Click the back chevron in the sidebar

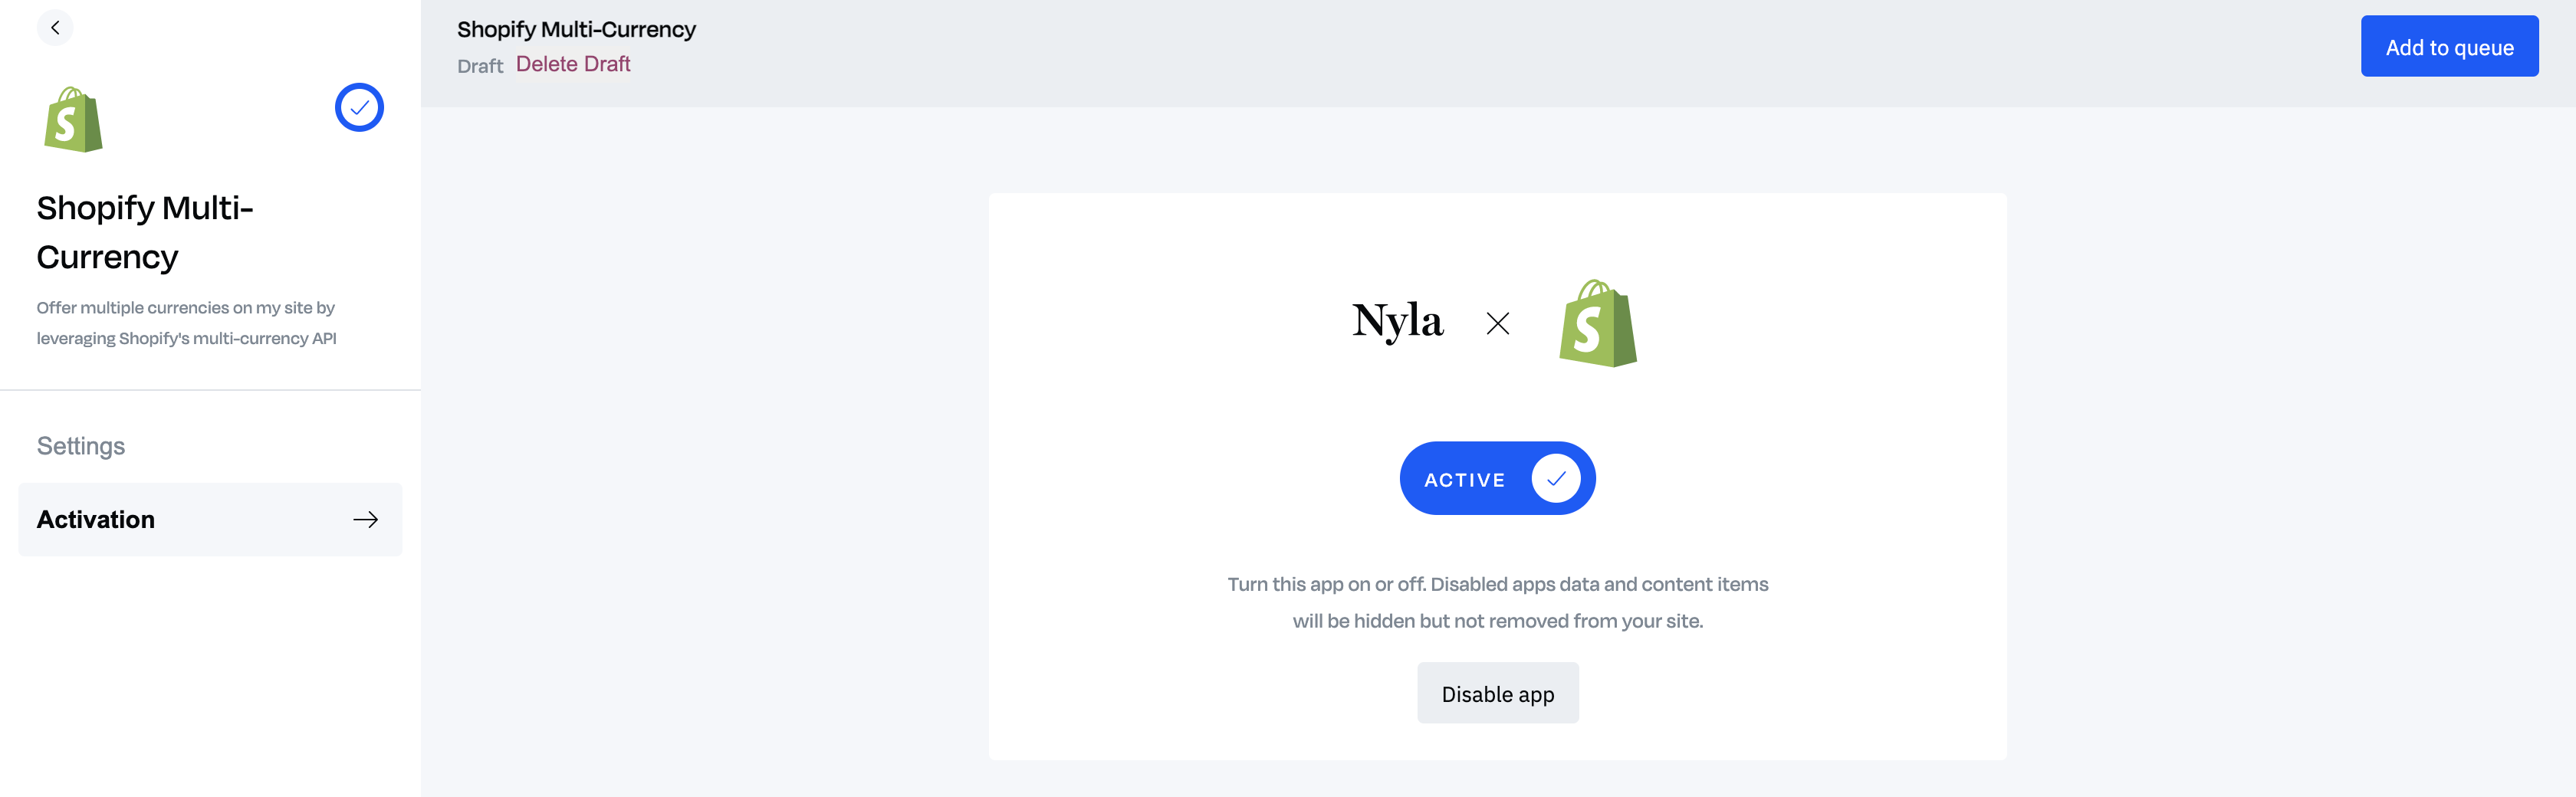point(55,28)
